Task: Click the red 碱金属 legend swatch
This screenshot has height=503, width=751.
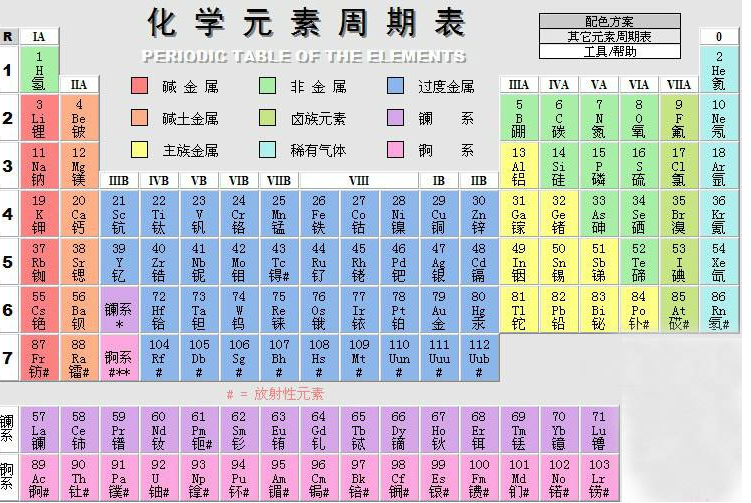Action: coord(139,86)
